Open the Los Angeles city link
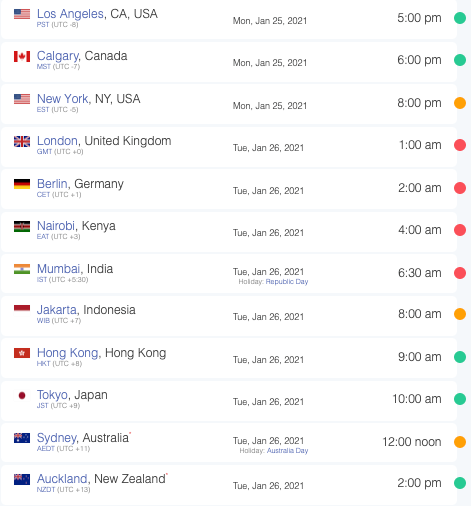The width and height of the screenshot is (471, 506). (x=70, y=14)
